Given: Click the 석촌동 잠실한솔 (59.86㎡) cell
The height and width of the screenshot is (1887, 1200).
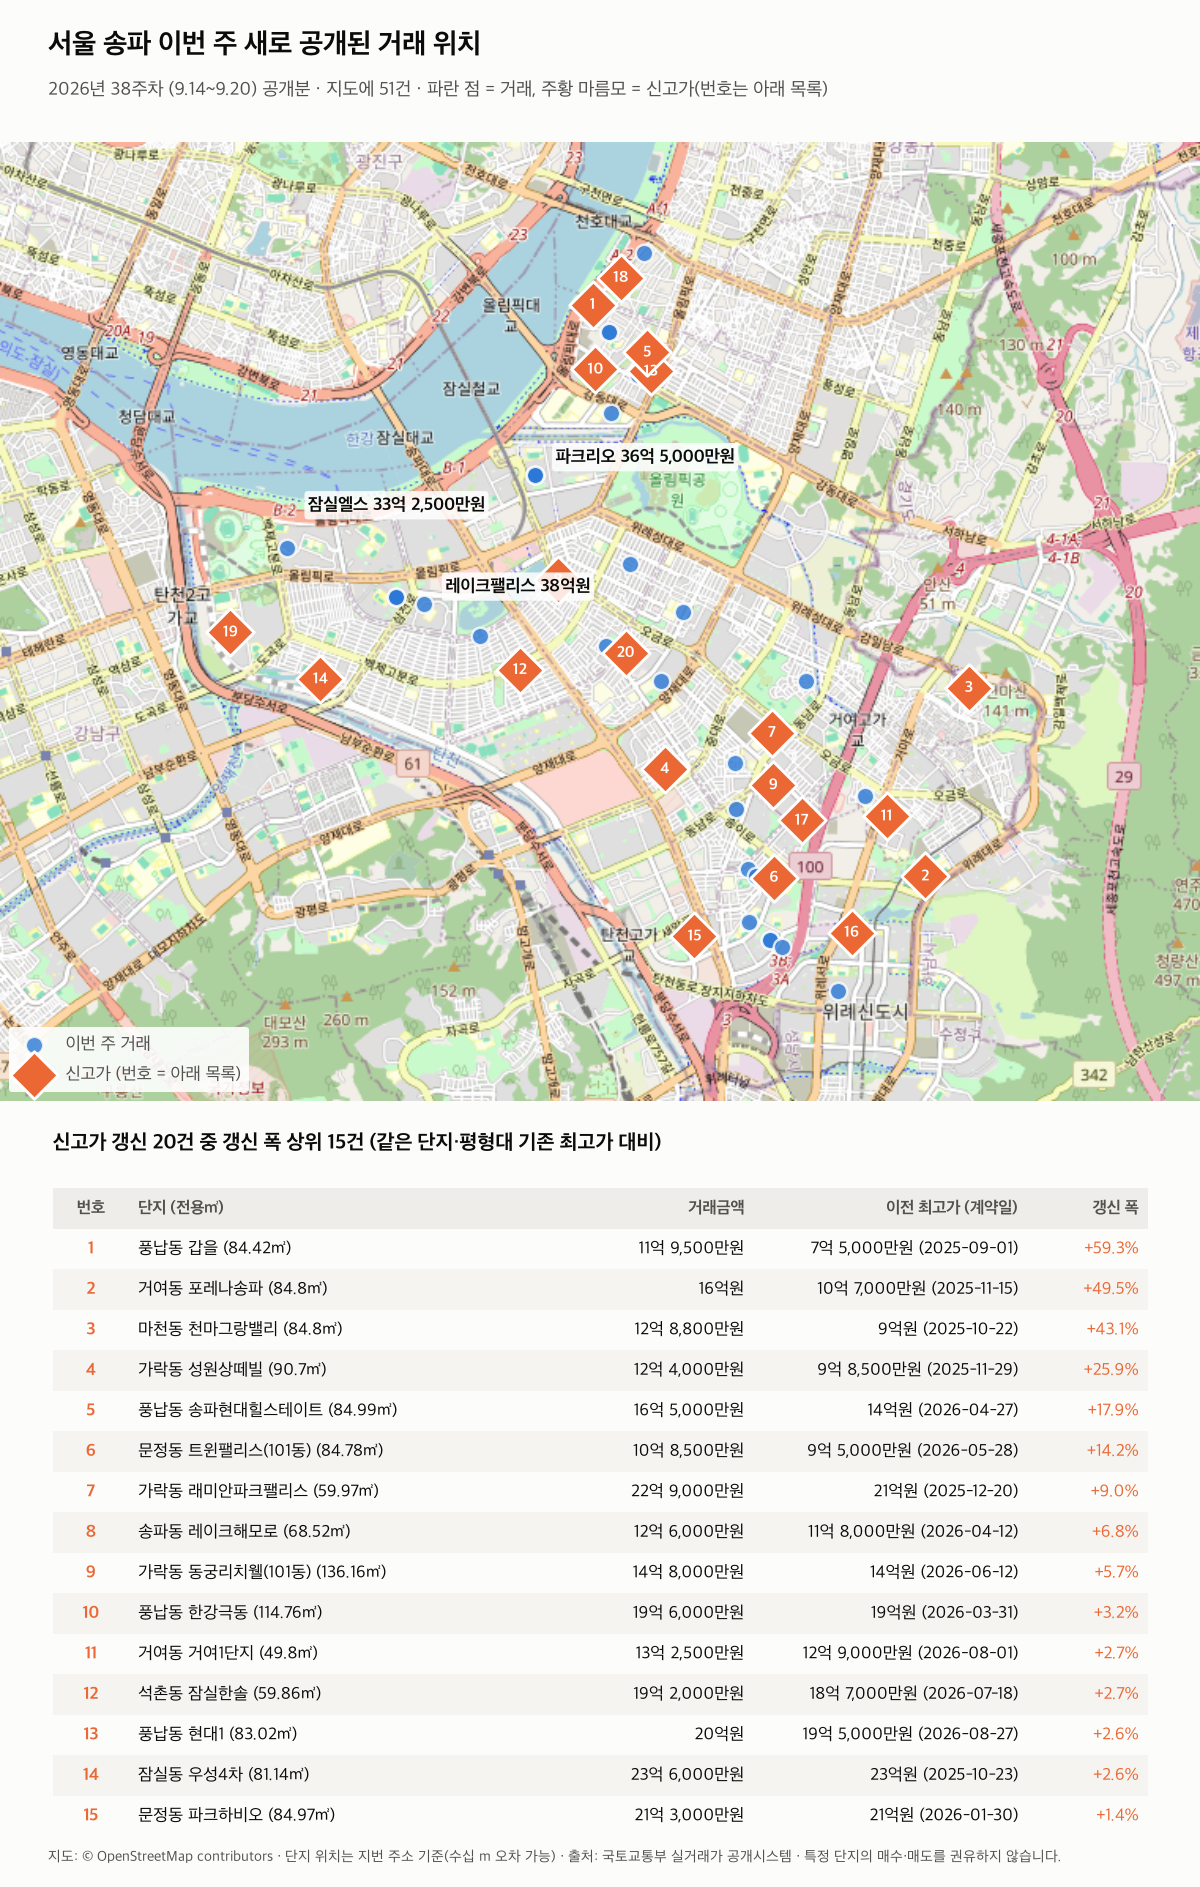Looking at the screenshot, I should point(230,1693).
